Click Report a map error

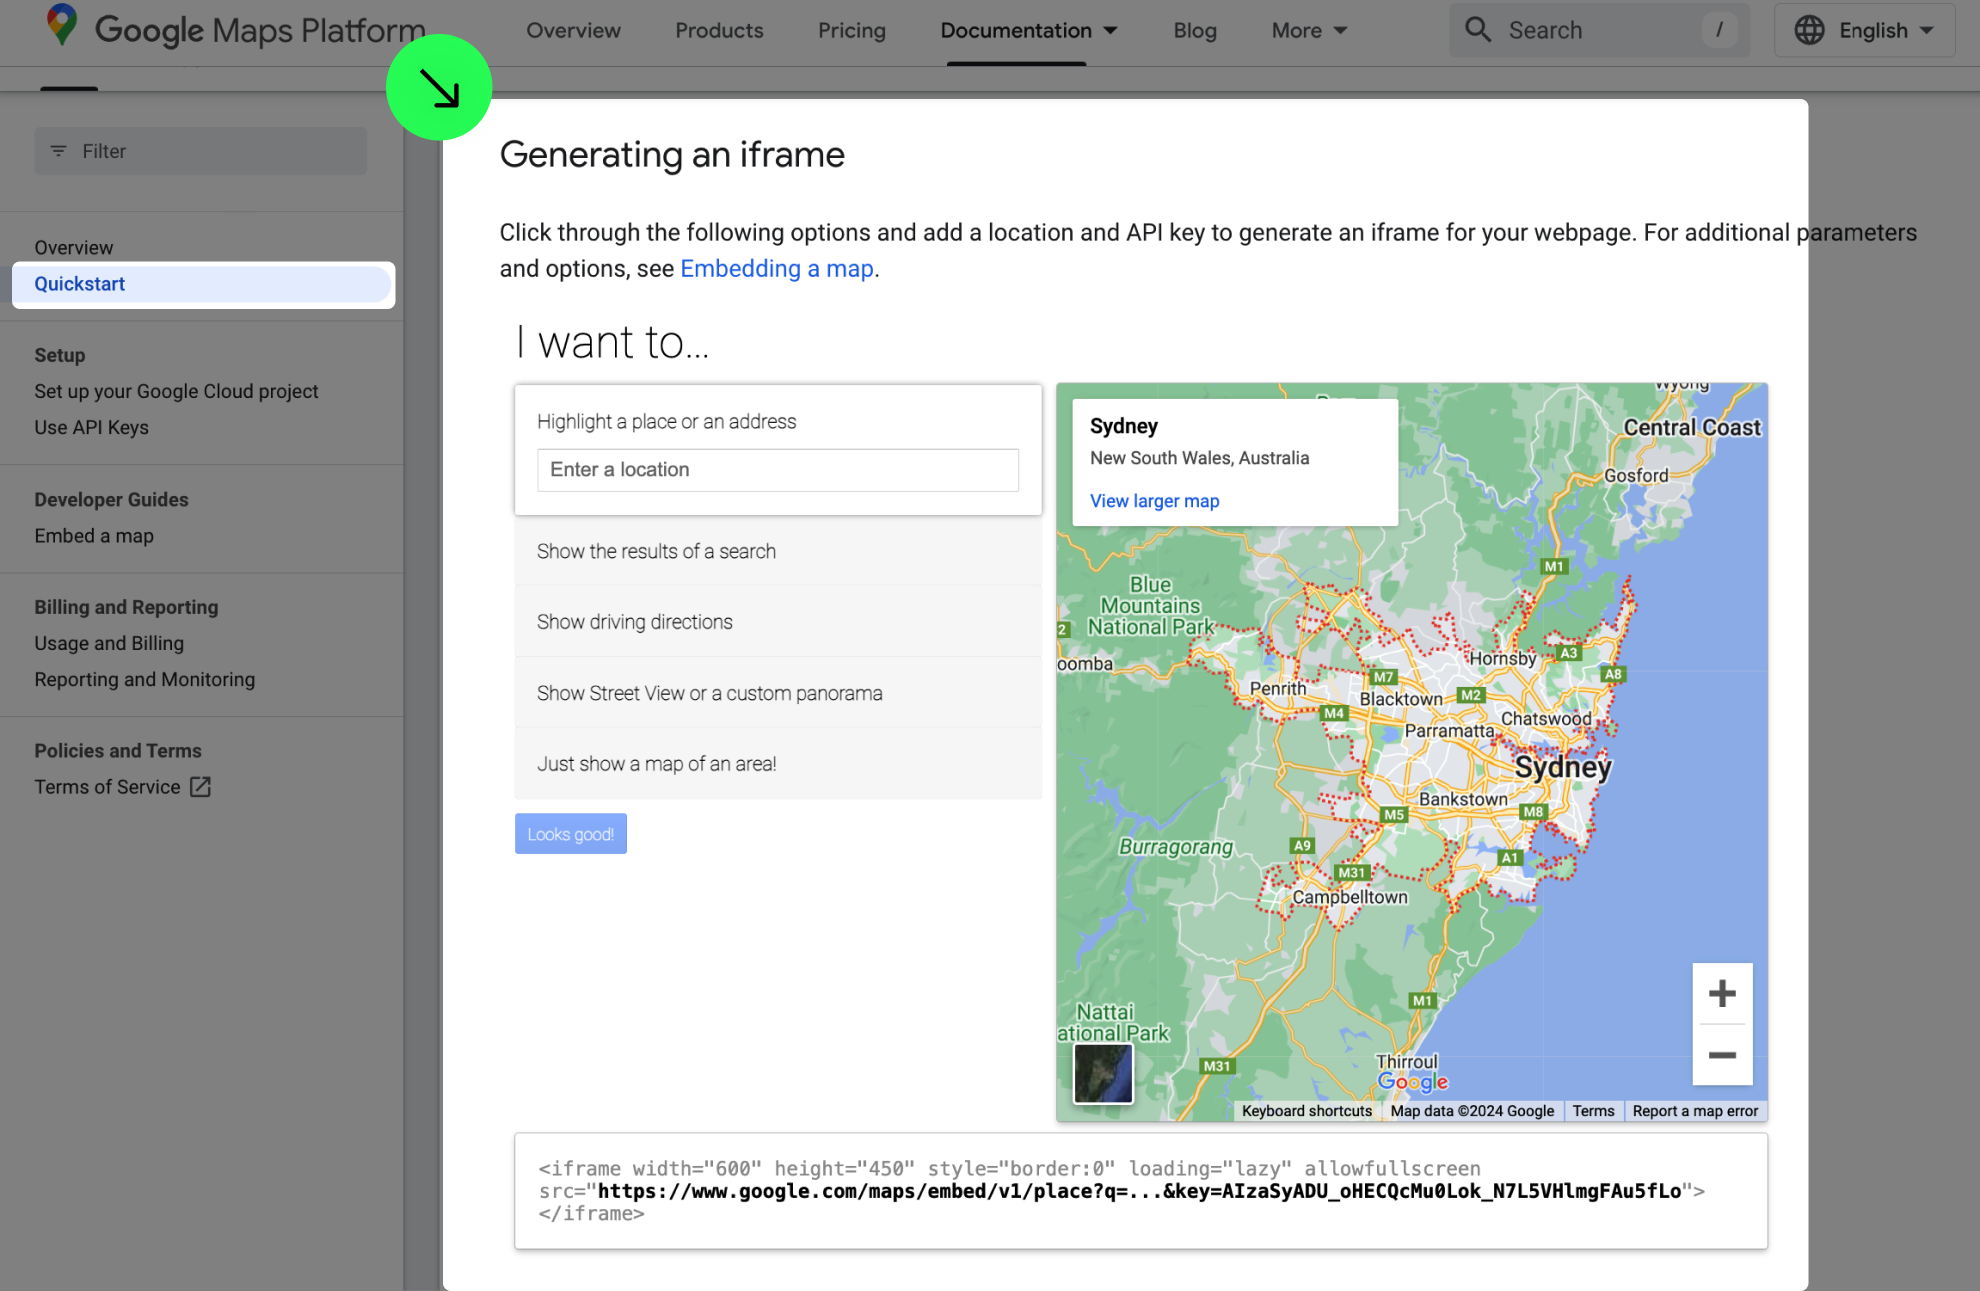[1695, 1111]
